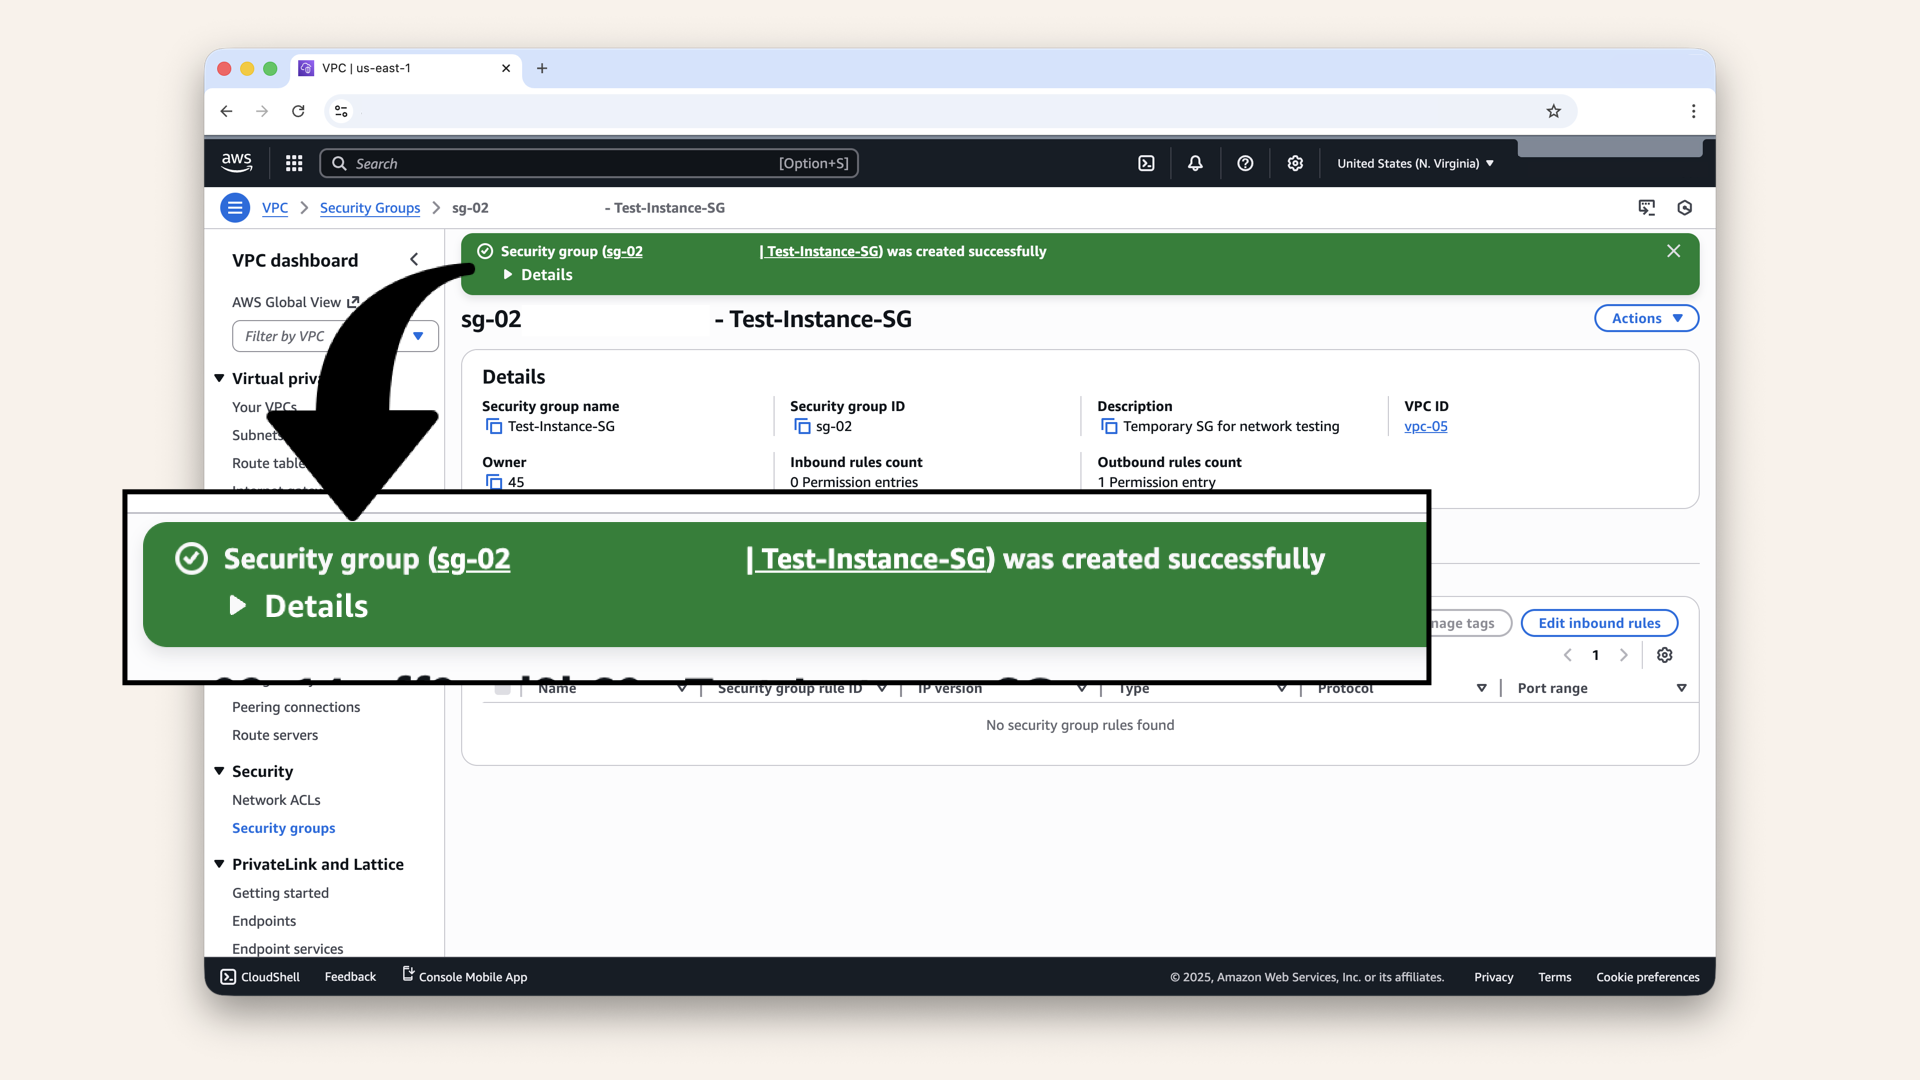Collapse the Security section in sidebar
The width and height of the screenshot is (1920, 1080).
[x=219, y=771]
